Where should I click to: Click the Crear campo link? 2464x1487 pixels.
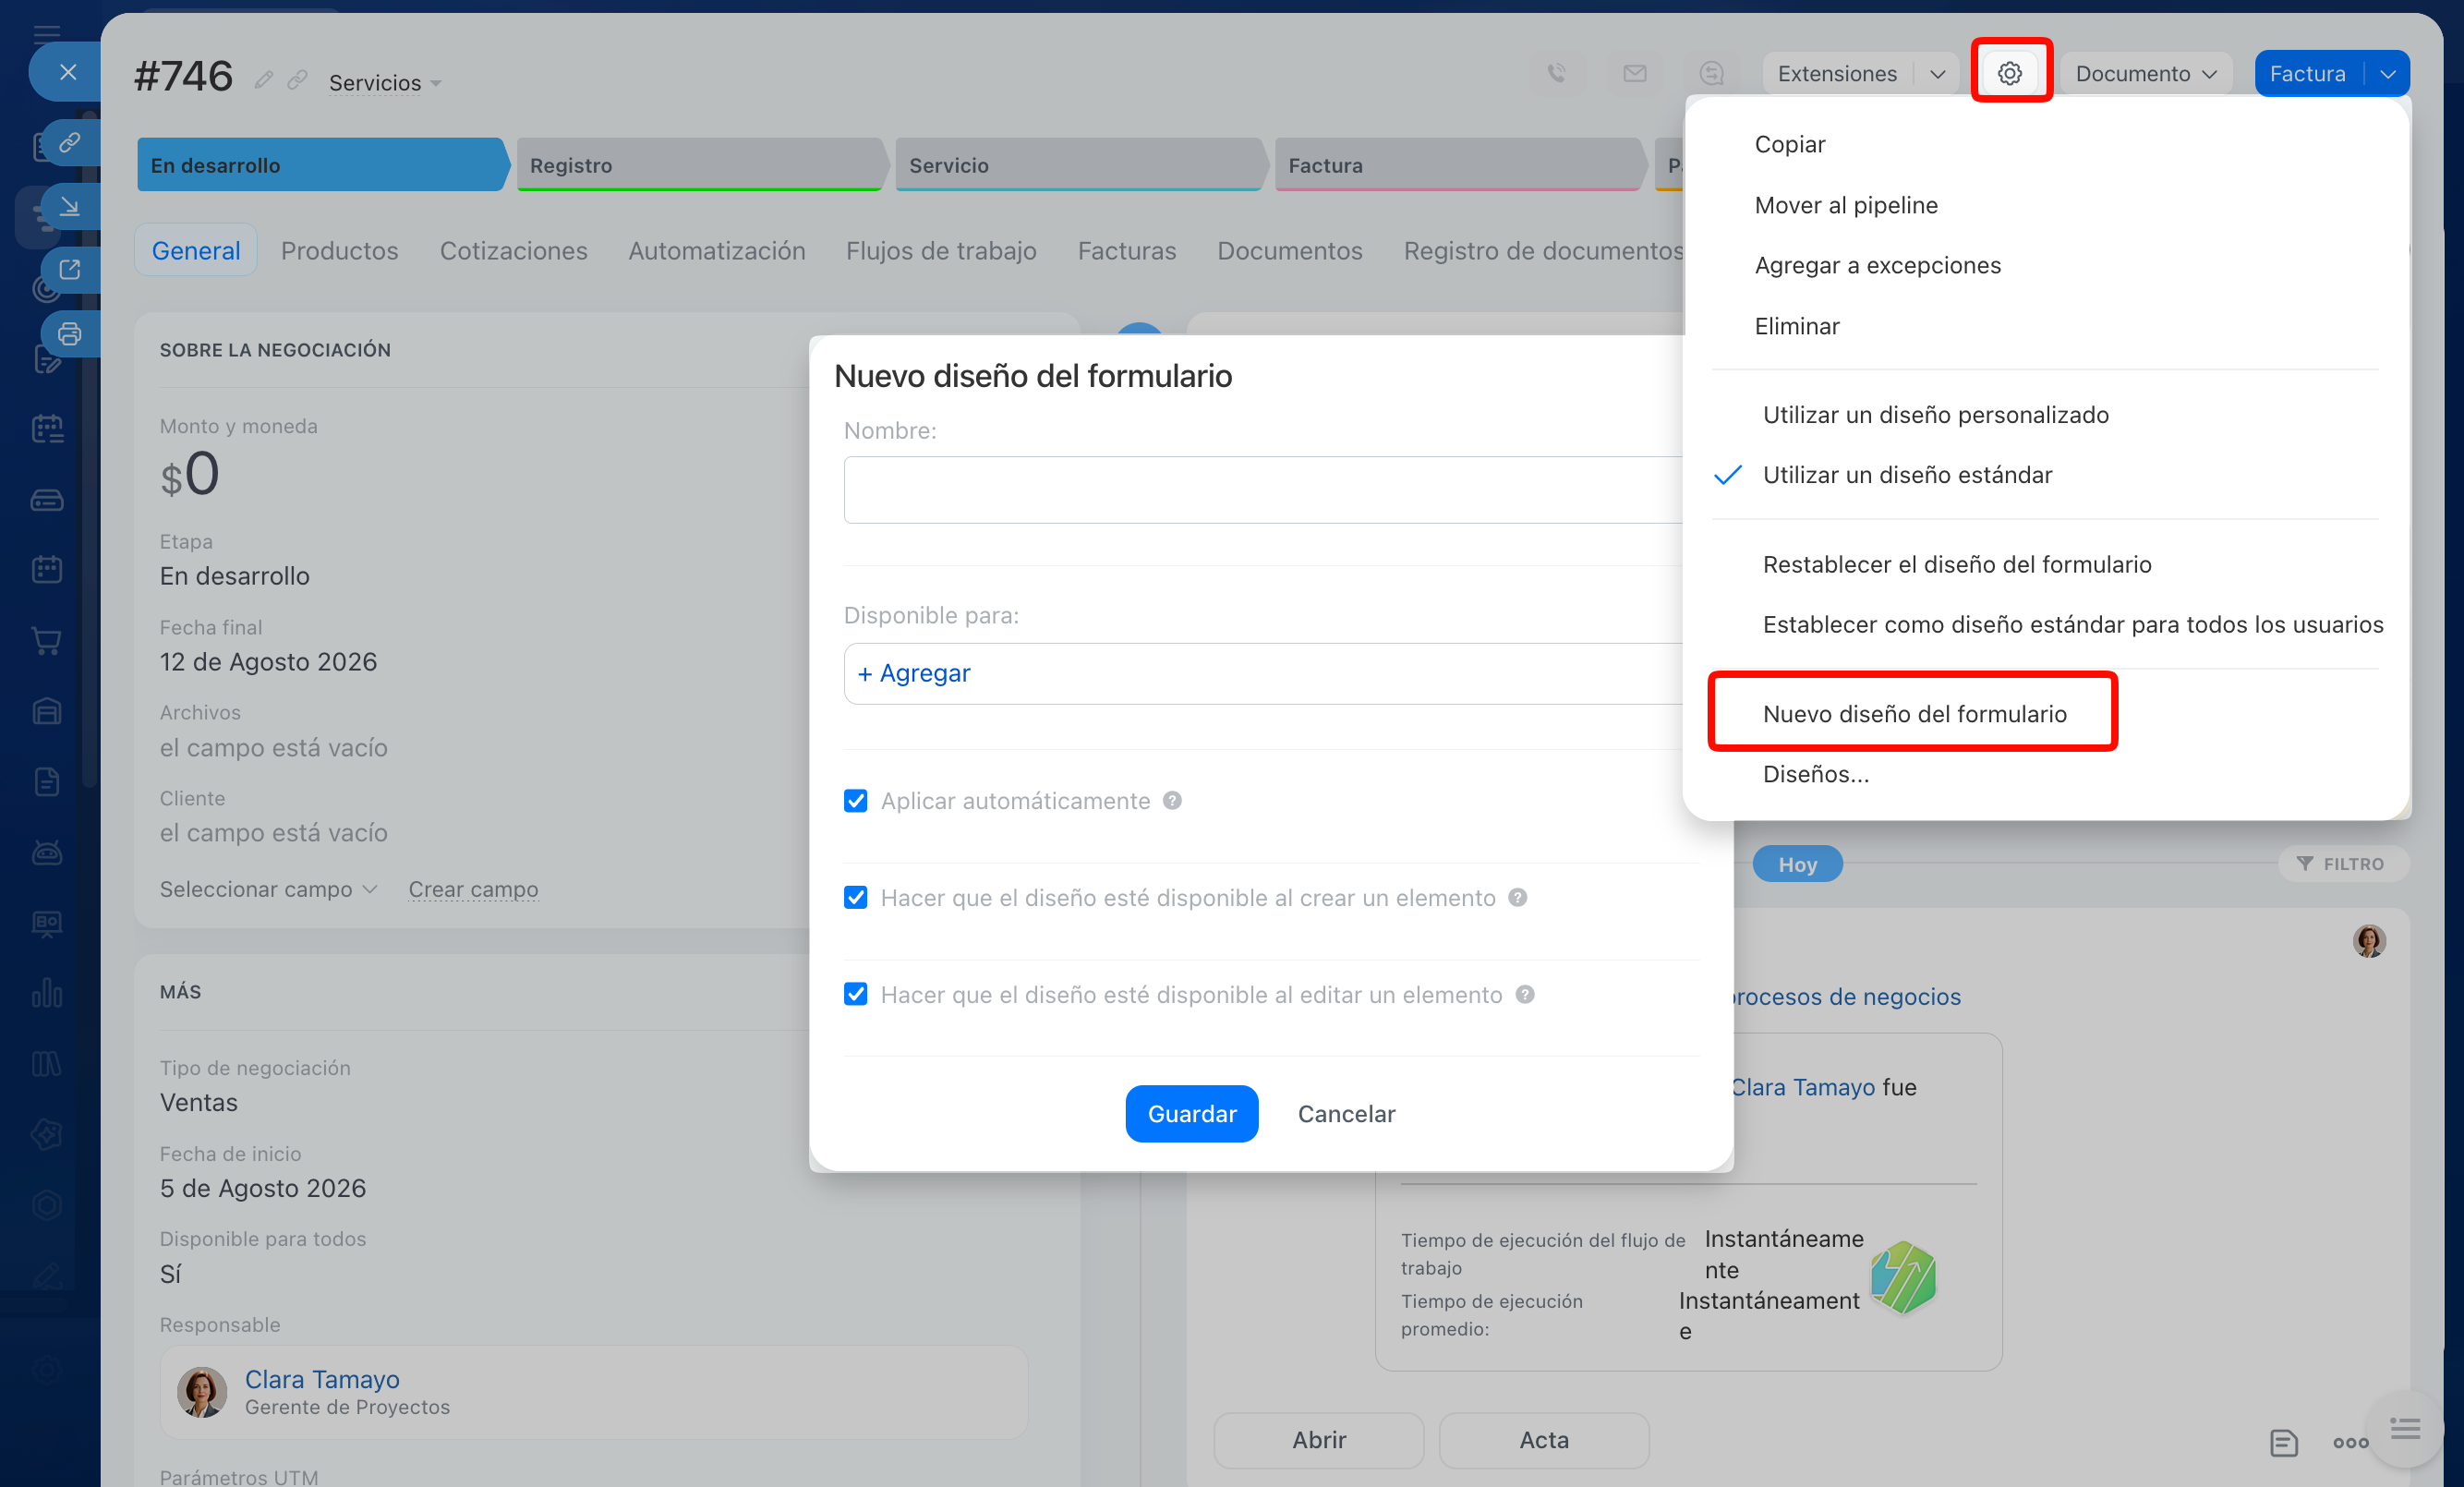coord(473,889)
